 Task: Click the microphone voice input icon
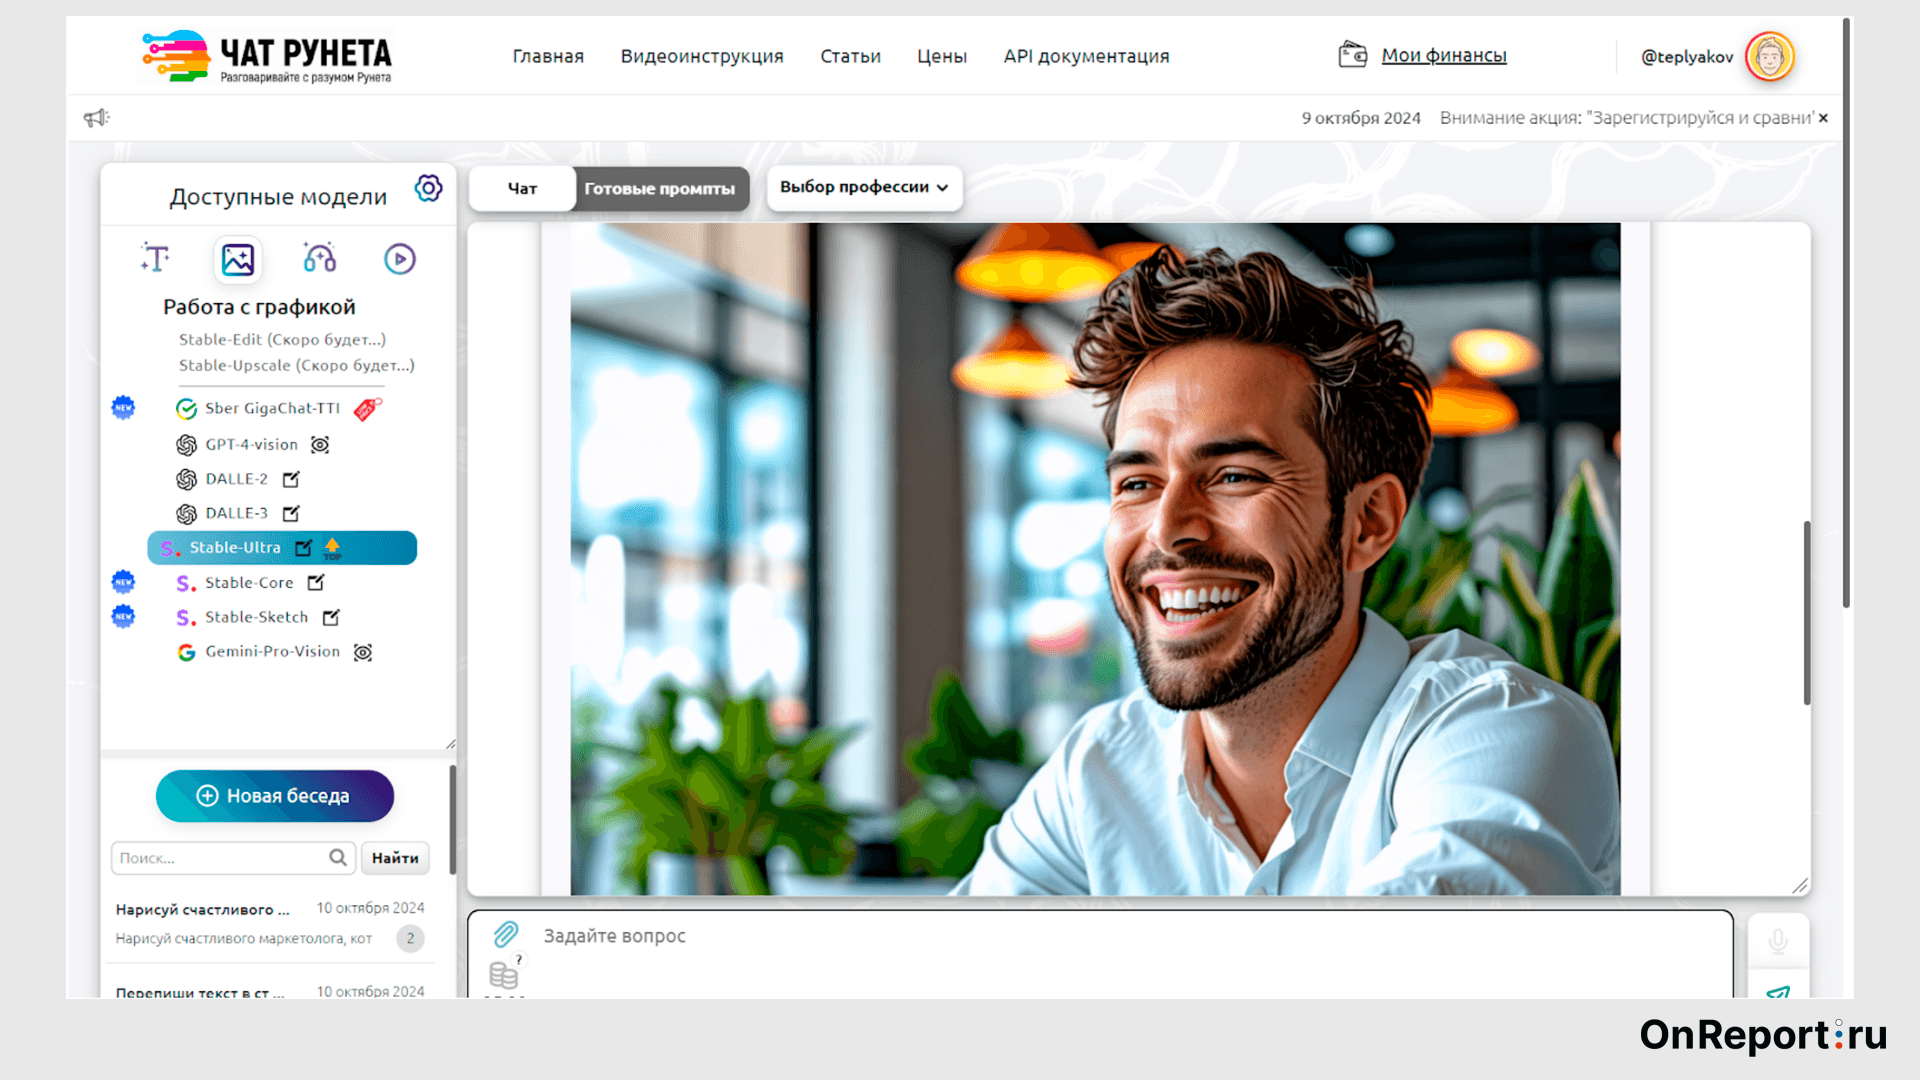tap(1778, 941)
